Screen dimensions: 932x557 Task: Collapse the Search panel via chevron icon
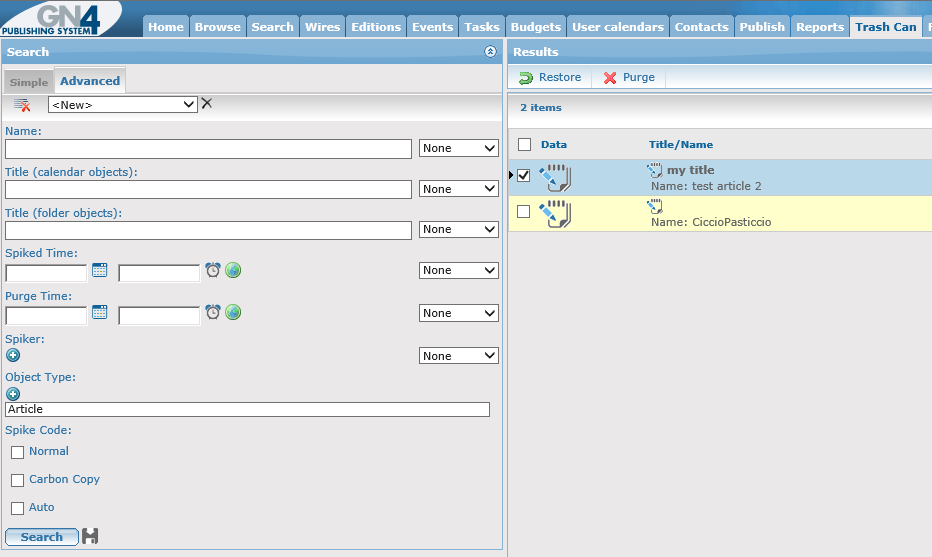[x=490, y=52]
